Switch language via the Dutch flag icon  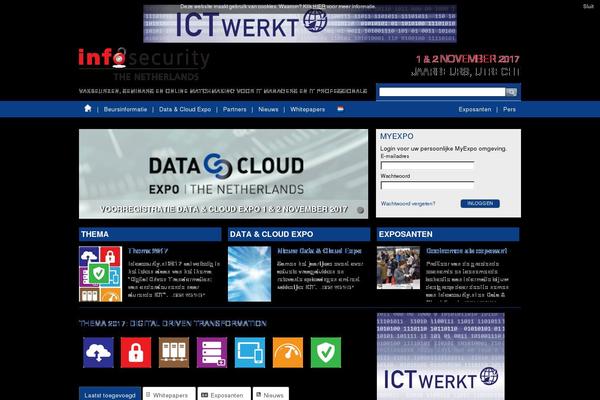point(341,109)
